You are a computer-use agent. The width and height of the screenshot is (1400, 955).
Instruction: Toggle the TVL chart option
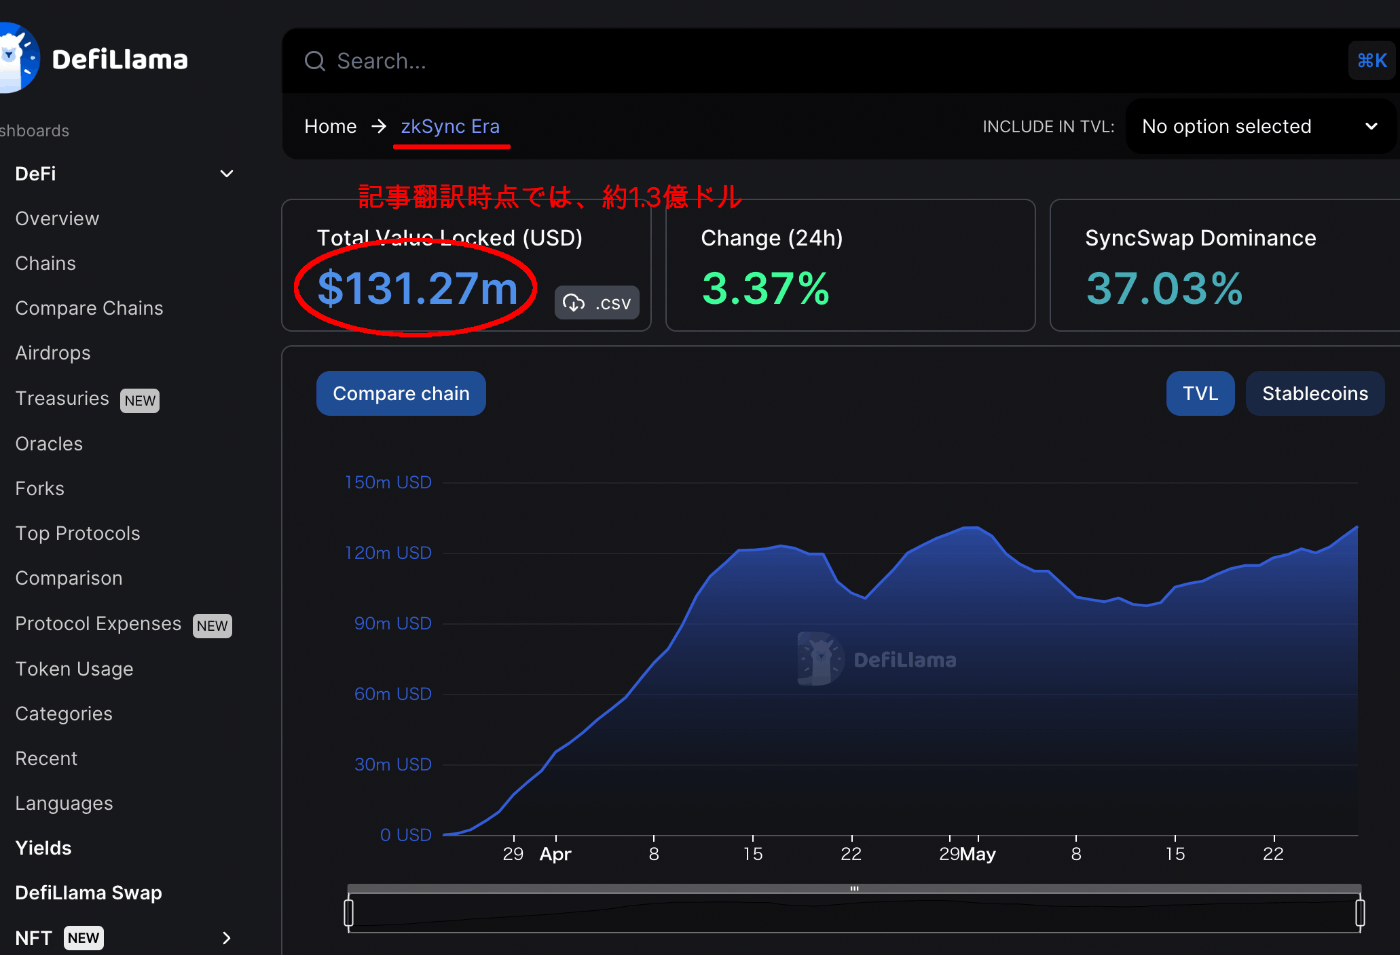(x=1200, y=394)
